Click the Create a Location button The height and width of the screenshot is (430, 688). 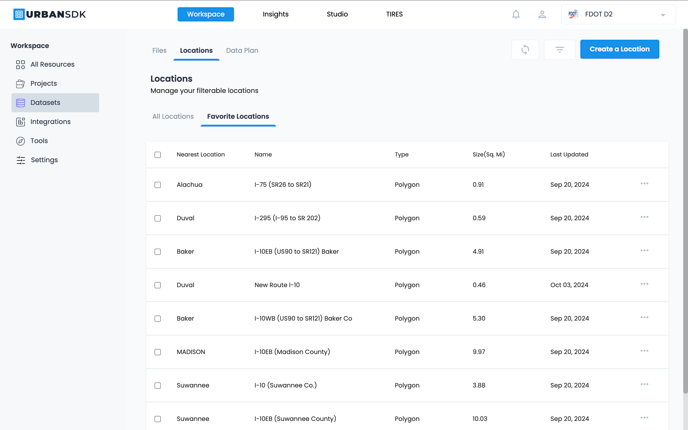(619, 49)
